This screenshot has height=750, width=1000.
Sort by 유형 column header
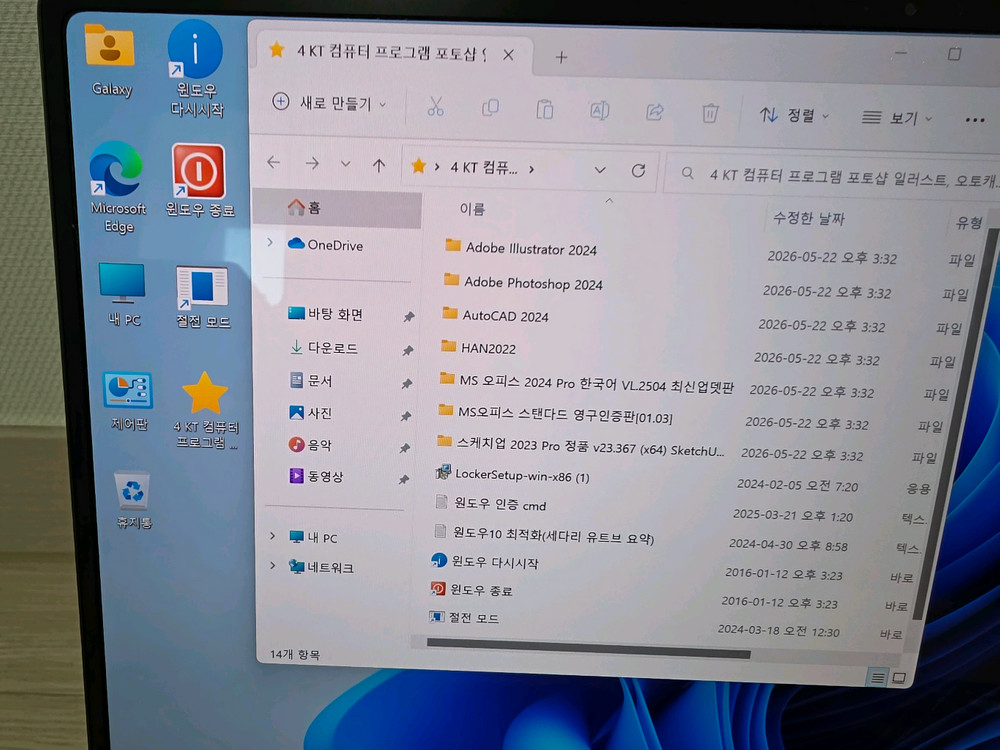tap(969, 223)
